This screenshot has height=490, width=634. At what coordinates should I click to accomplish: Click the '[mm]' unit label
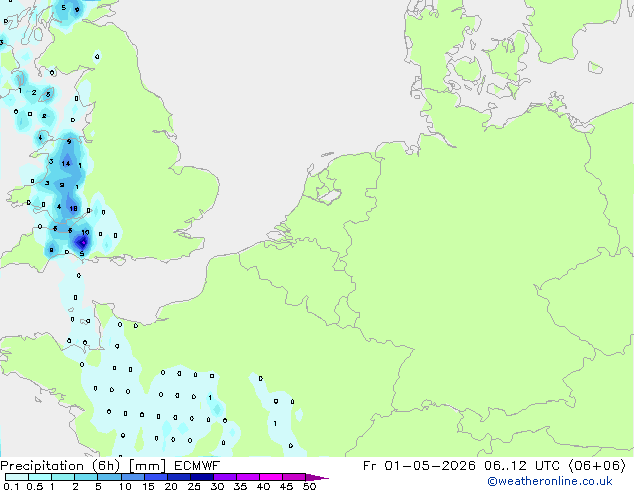(x=148, y=466)
